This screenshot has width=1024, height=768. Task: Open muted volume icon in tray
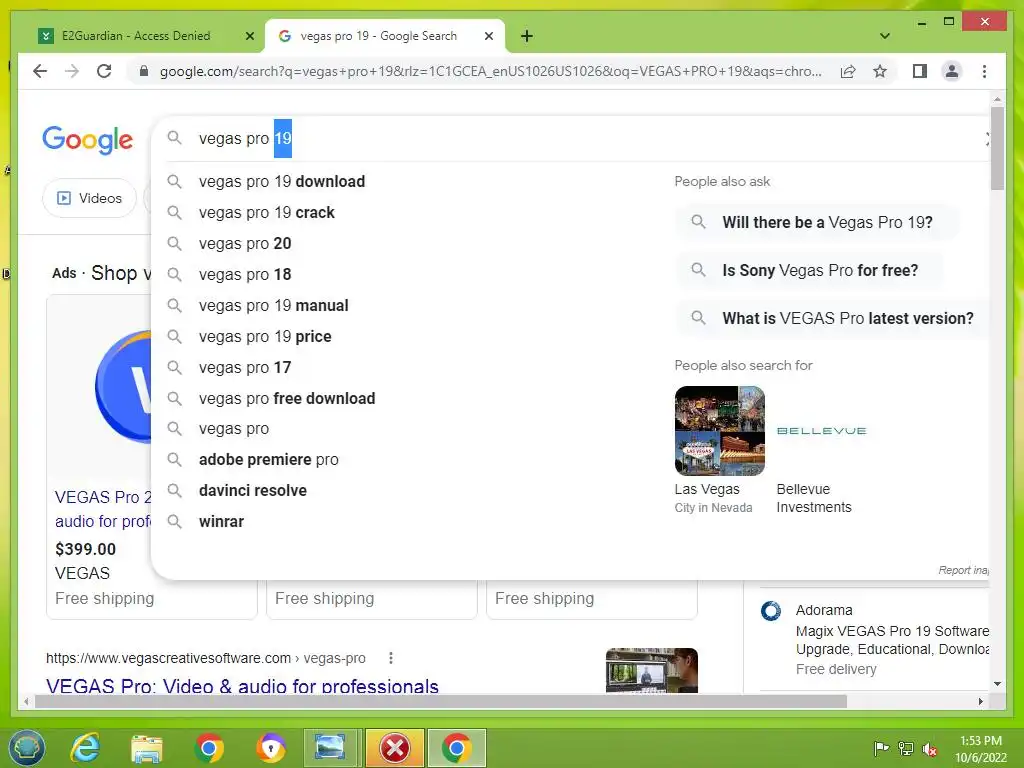click(x=930, y=749)
